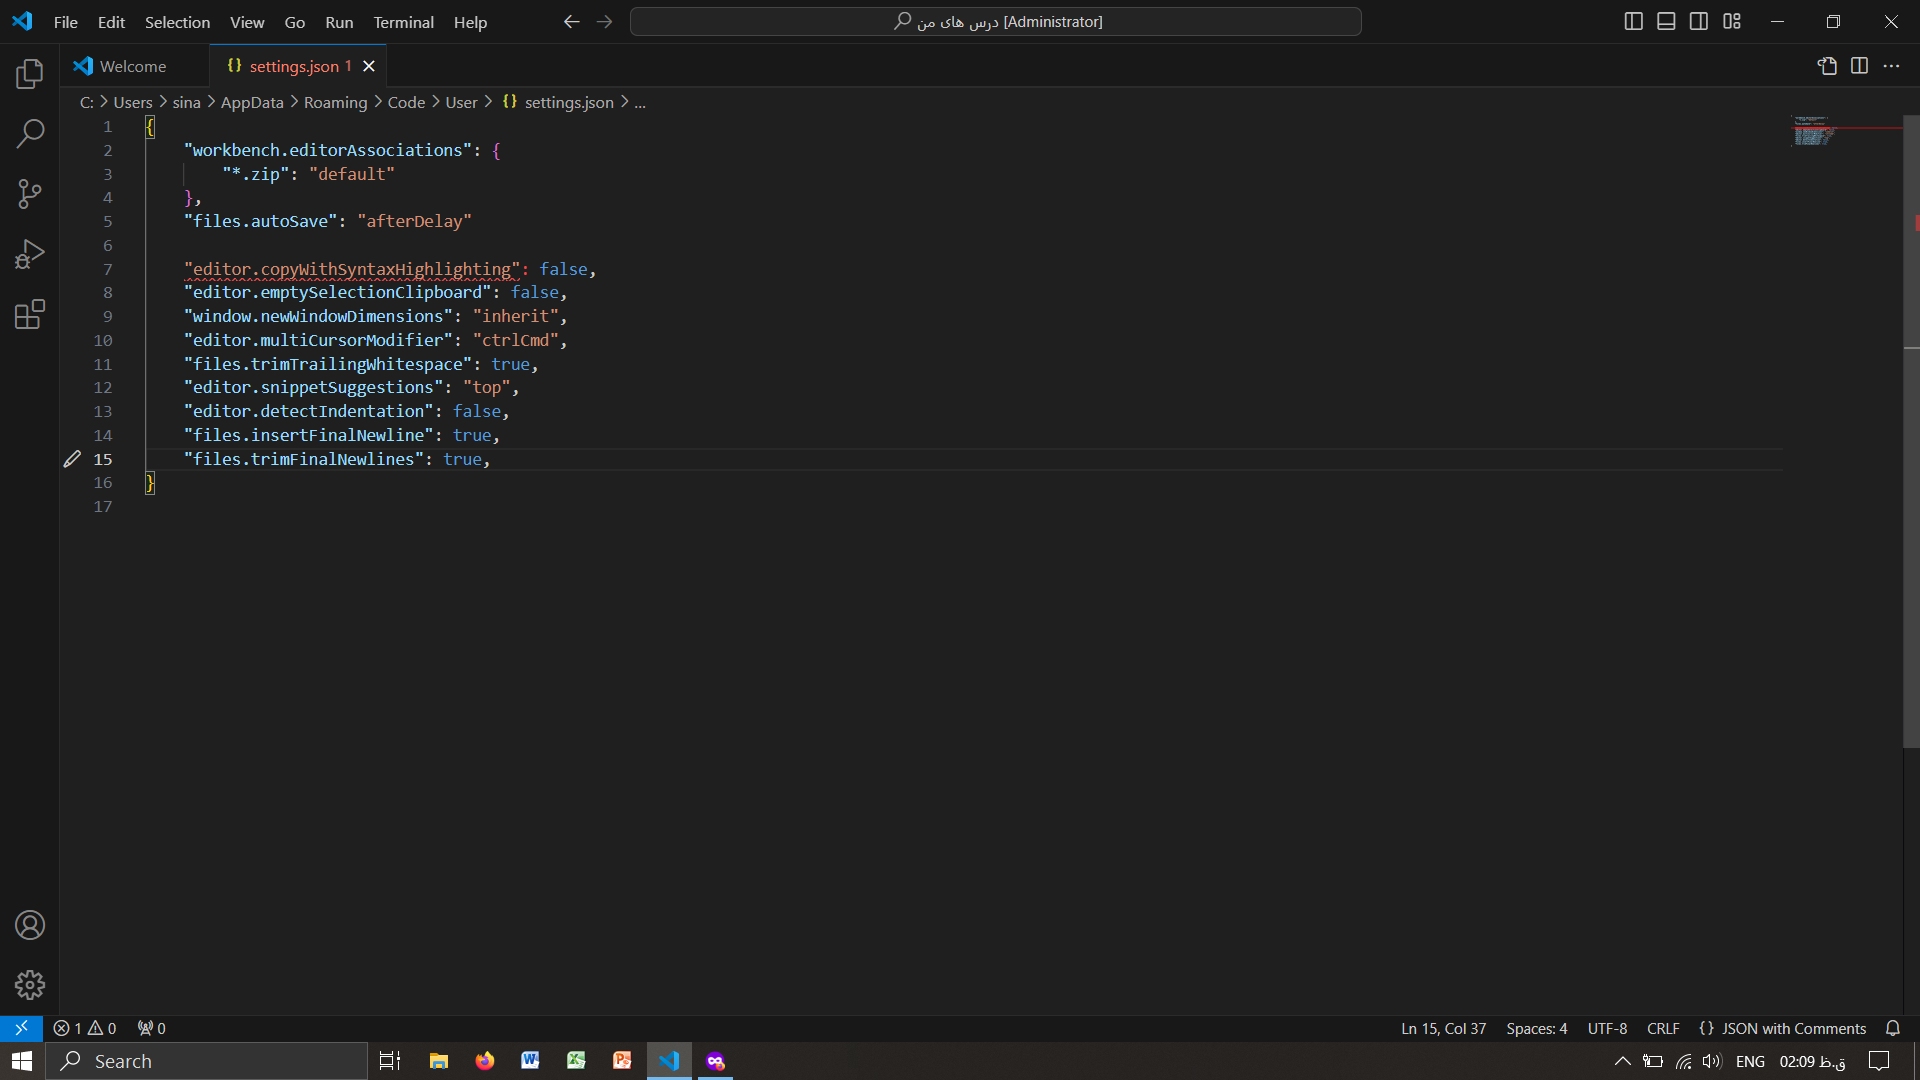
Task: Open the Edit menu
Action: click(111, 22)
